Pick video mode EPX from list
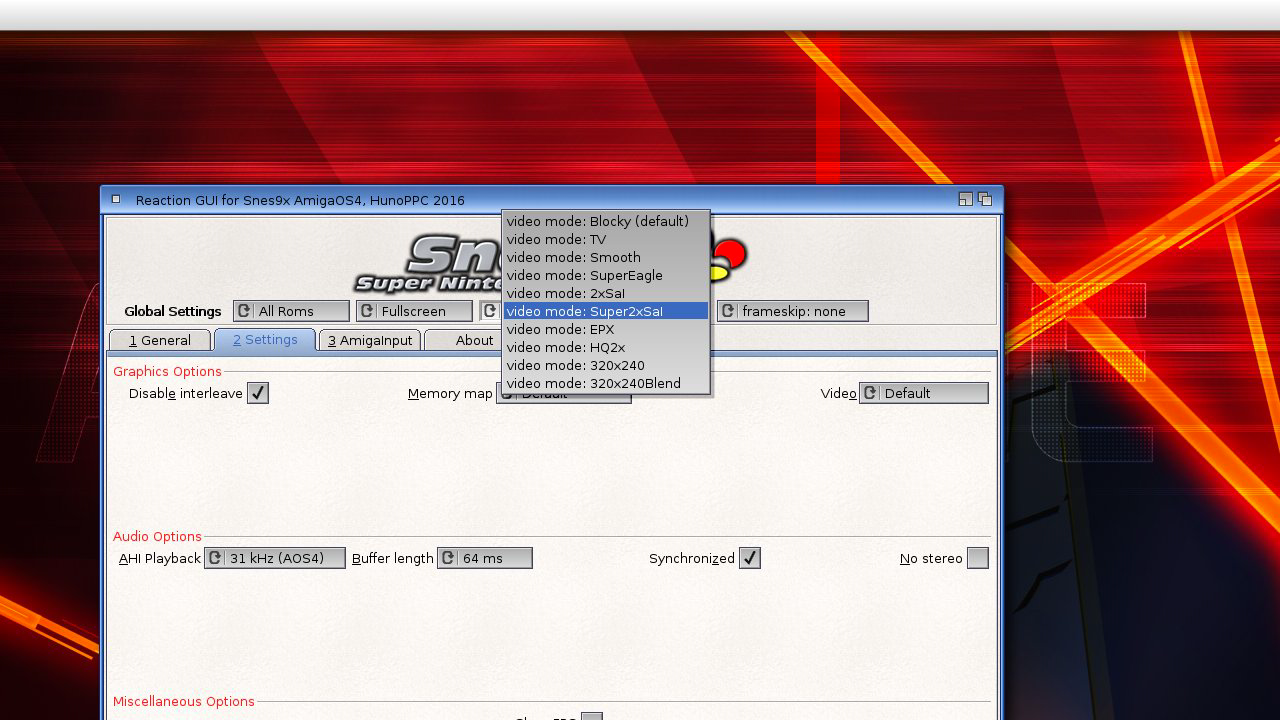Screen dimensions: 1280x720 [x=606, y=329]
